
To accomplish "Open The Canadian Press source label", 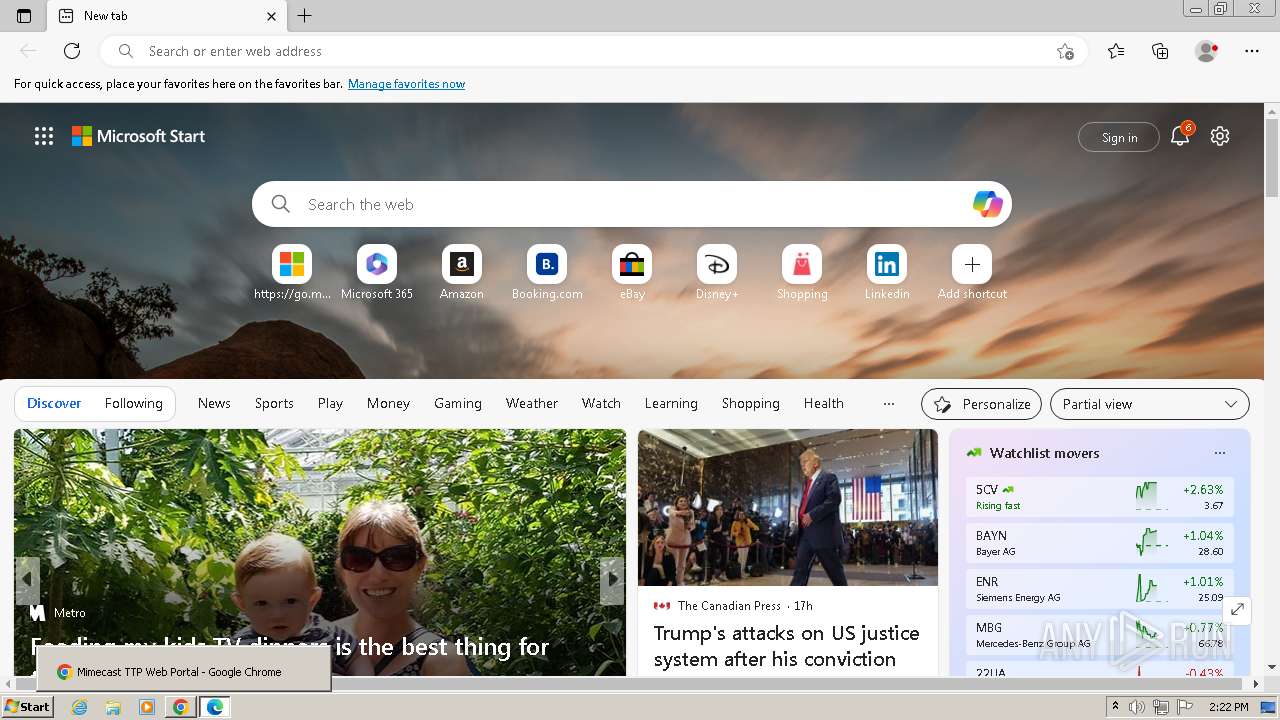I will tap(729, 605).
